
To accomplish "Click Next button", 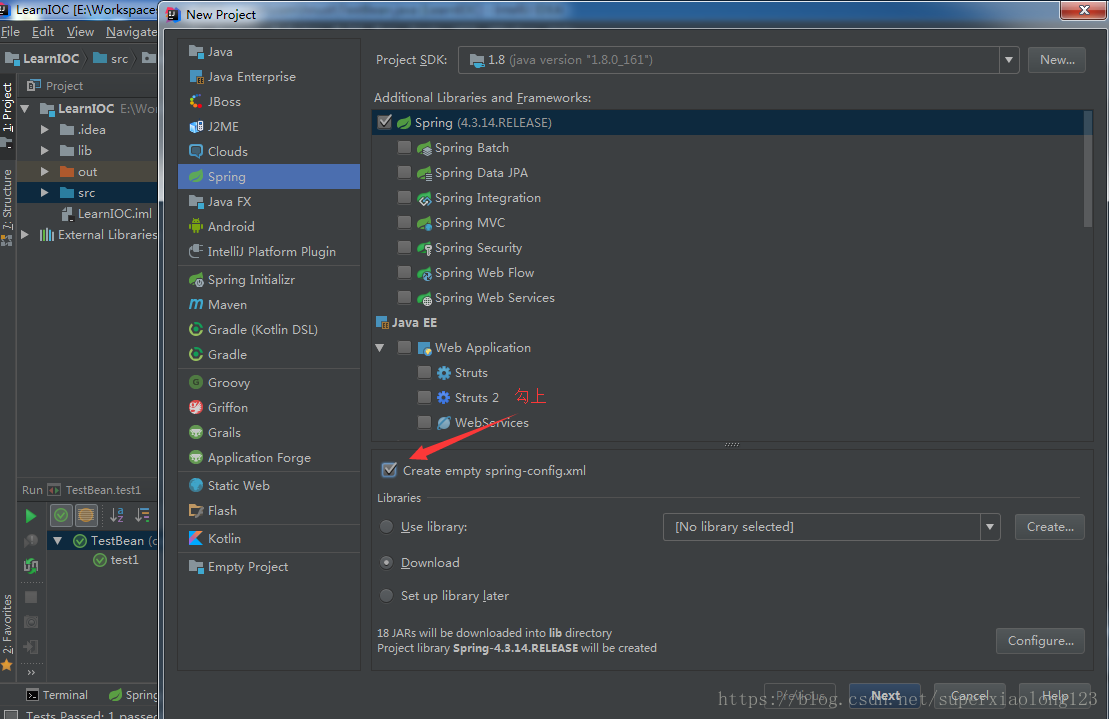I will pos(885,696).
